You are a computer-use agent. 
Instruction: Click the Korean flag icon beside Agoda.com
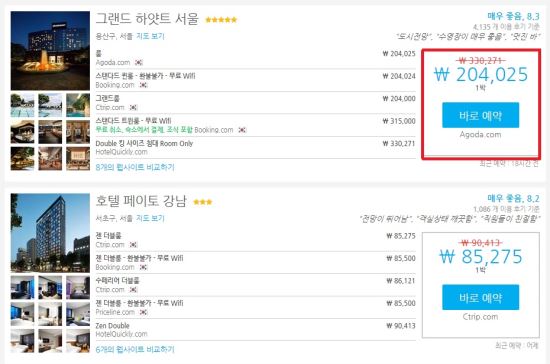point(139,63)
